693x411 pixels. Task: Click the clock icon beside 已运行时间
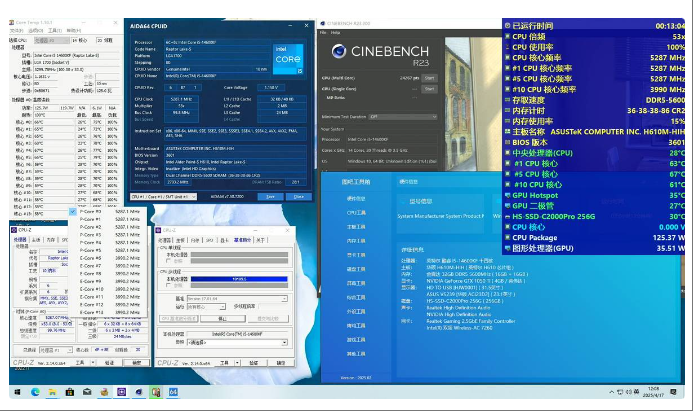click(507, 26)
